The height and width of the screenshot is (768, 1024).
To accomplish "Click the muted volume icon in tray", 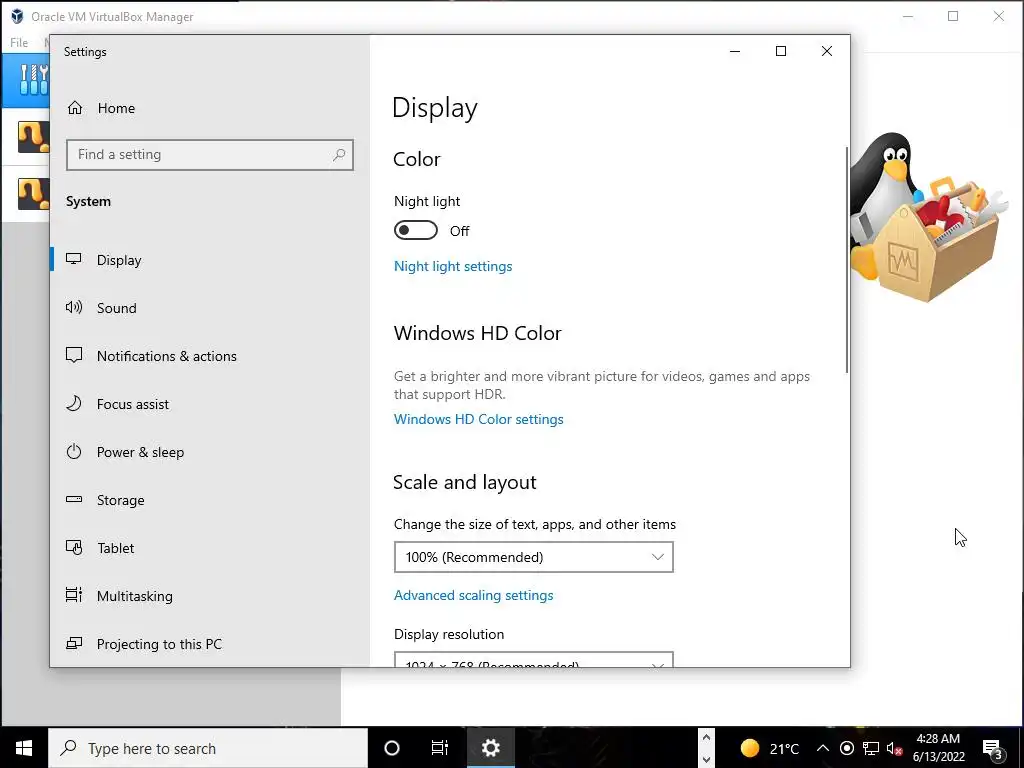I will coord(894,748).
